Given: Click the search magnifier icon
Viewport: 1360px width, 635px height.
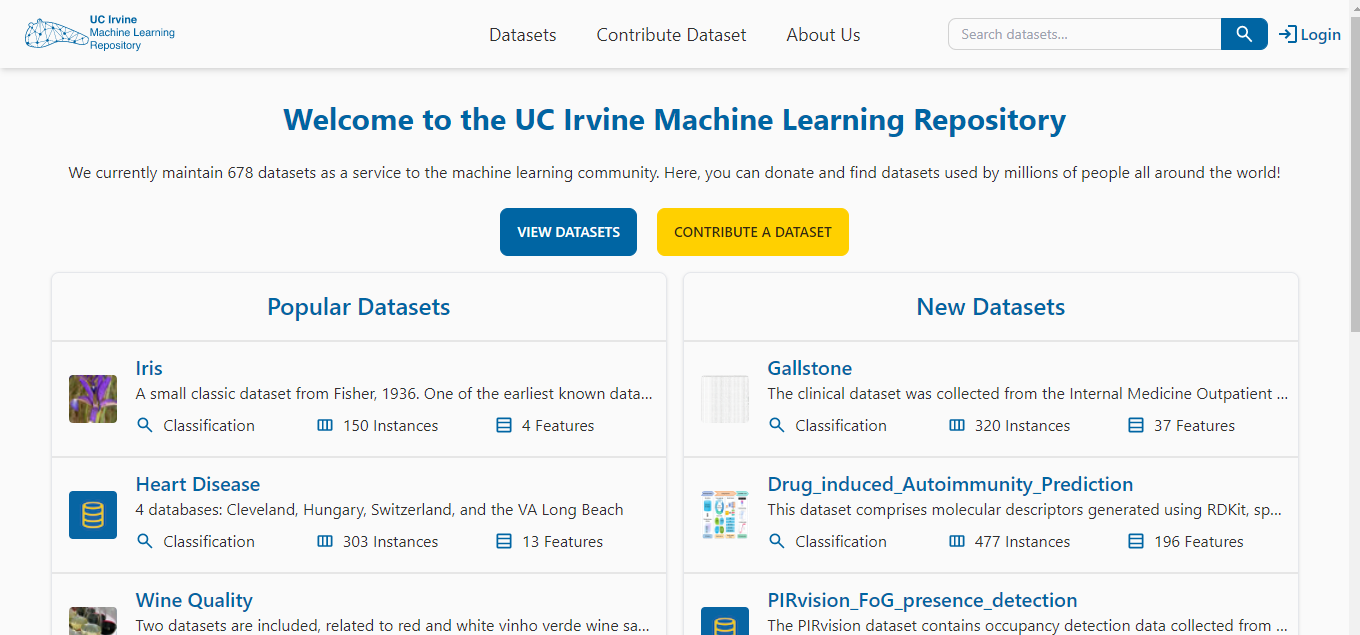Looking at the screenshot, I should [1243, 33].
